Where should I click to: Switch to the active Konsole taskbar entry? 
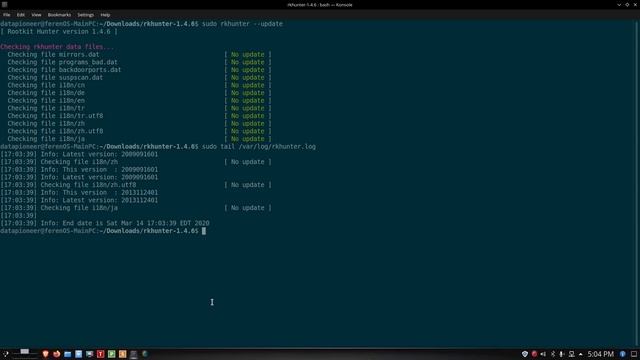(133, 354)
